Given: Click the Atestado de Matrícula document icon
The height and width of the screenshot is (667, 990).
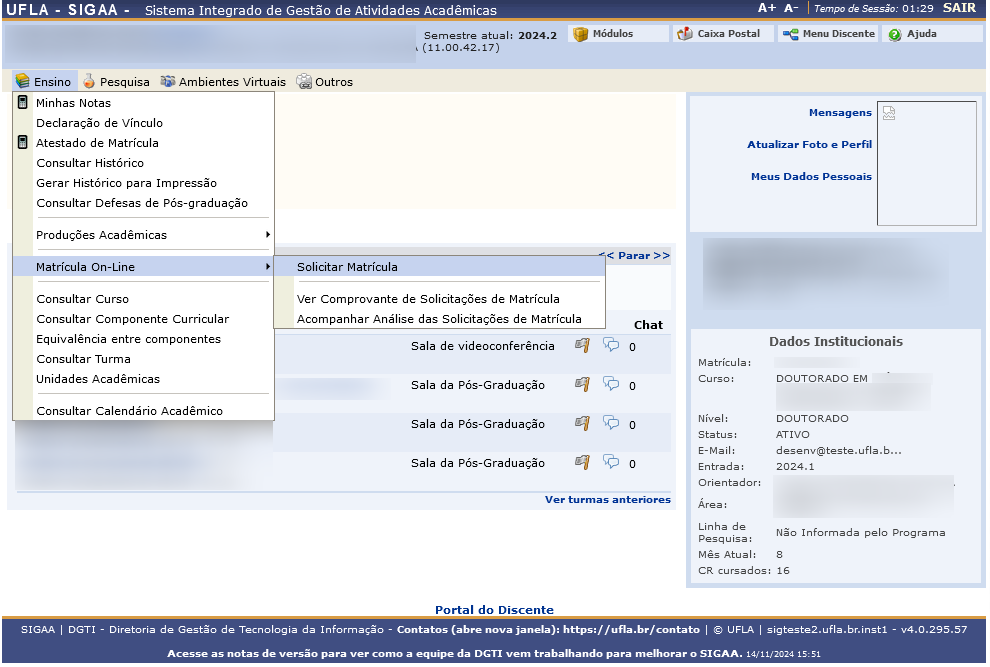Looking at the screenshot, I should coord(20,142).
